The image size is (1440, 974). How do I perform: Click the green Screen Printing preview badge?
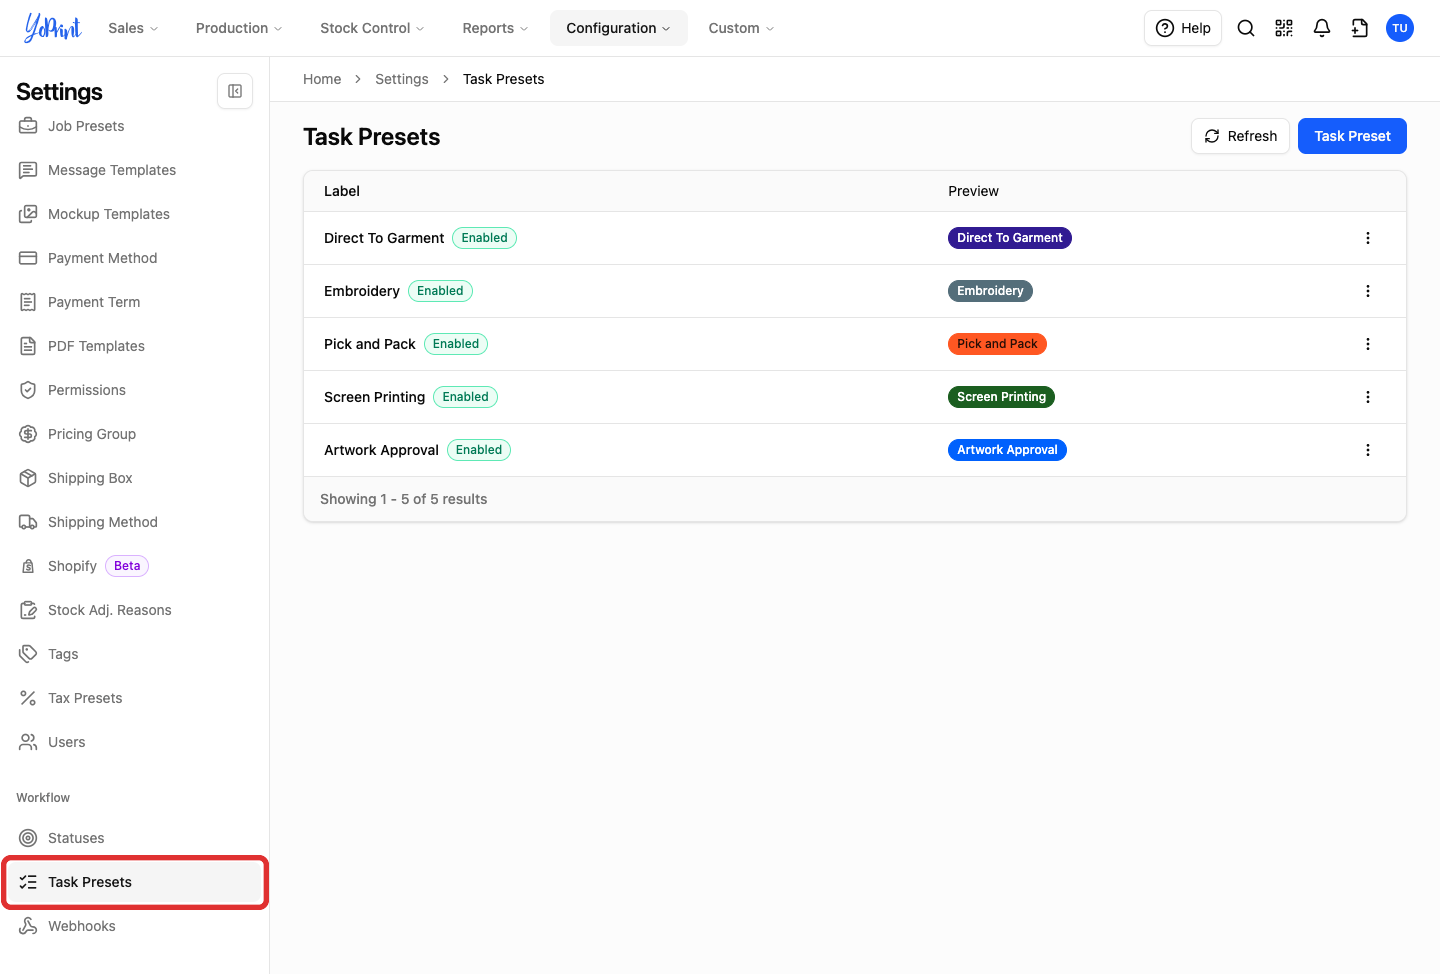[1001, 397]
